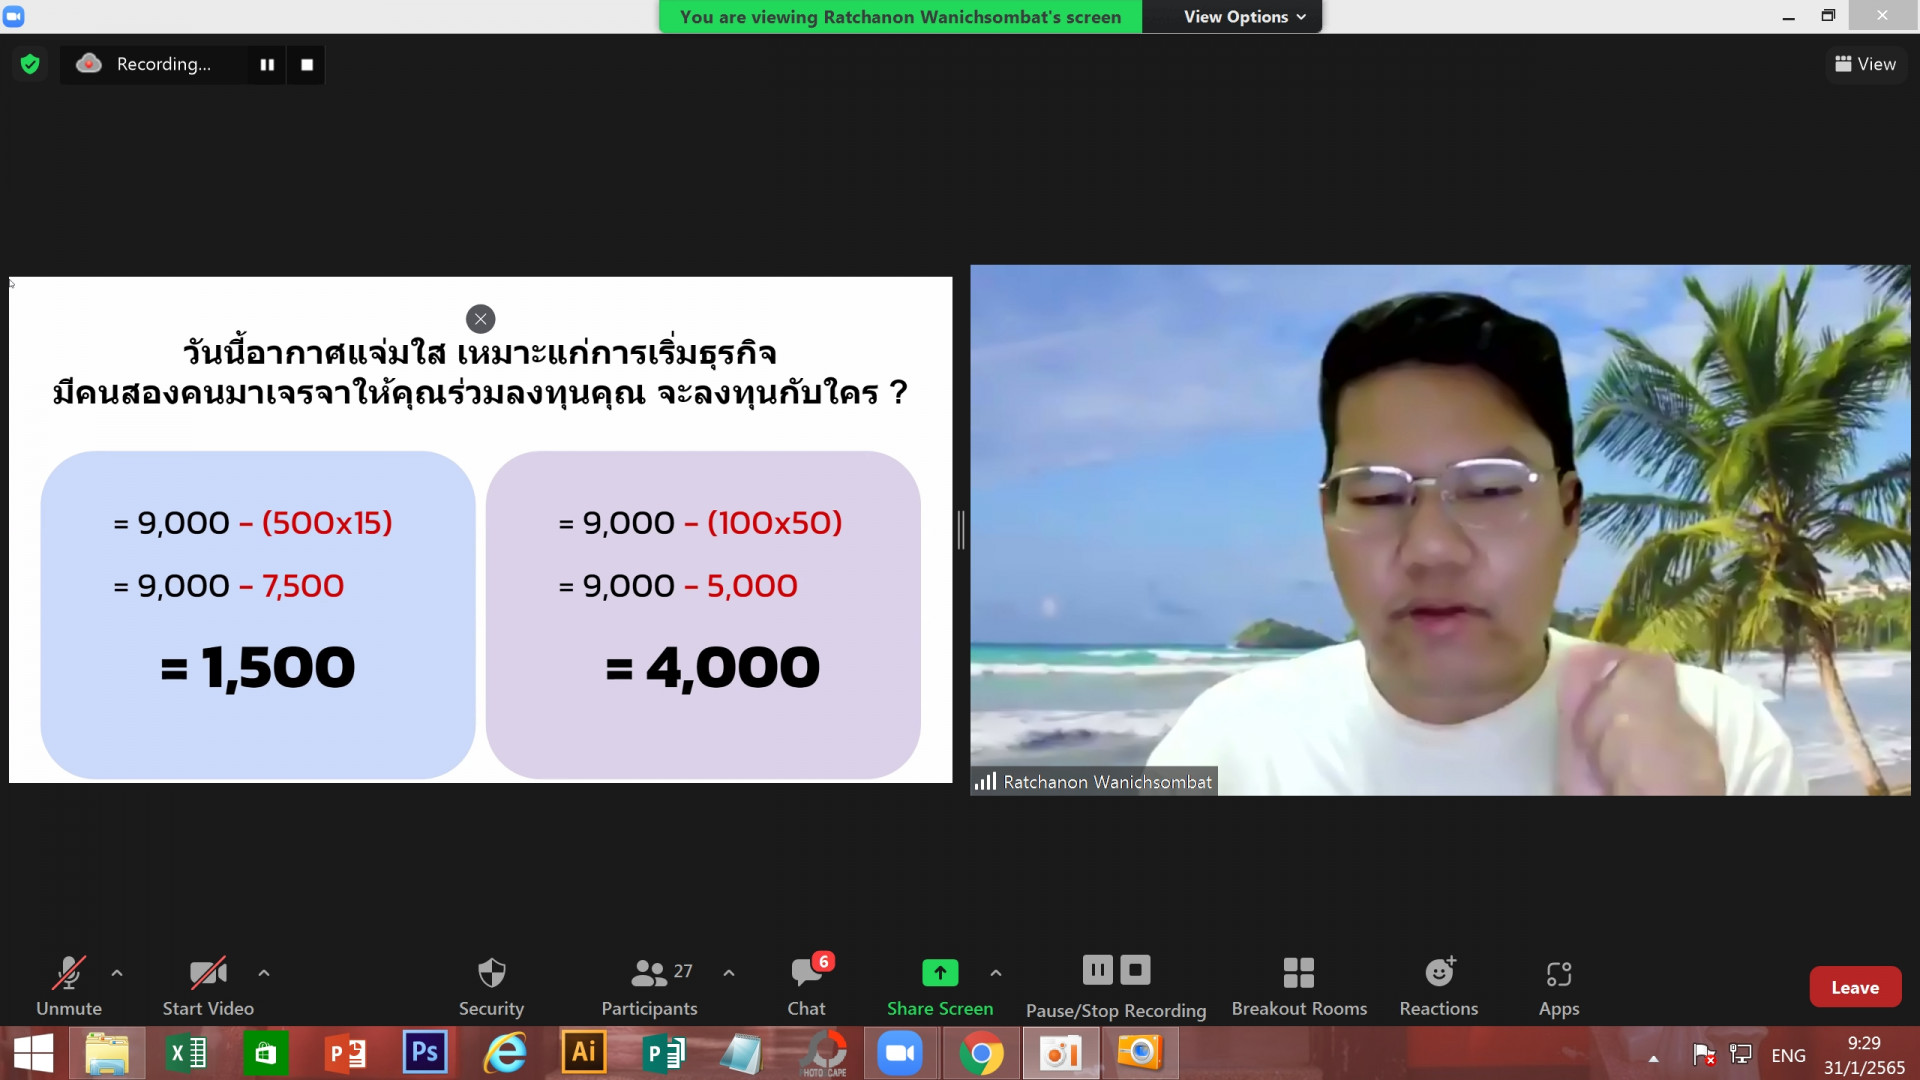Show hidden system tray icons
This screenshot has height=1080, width=1920.
1654,1058
